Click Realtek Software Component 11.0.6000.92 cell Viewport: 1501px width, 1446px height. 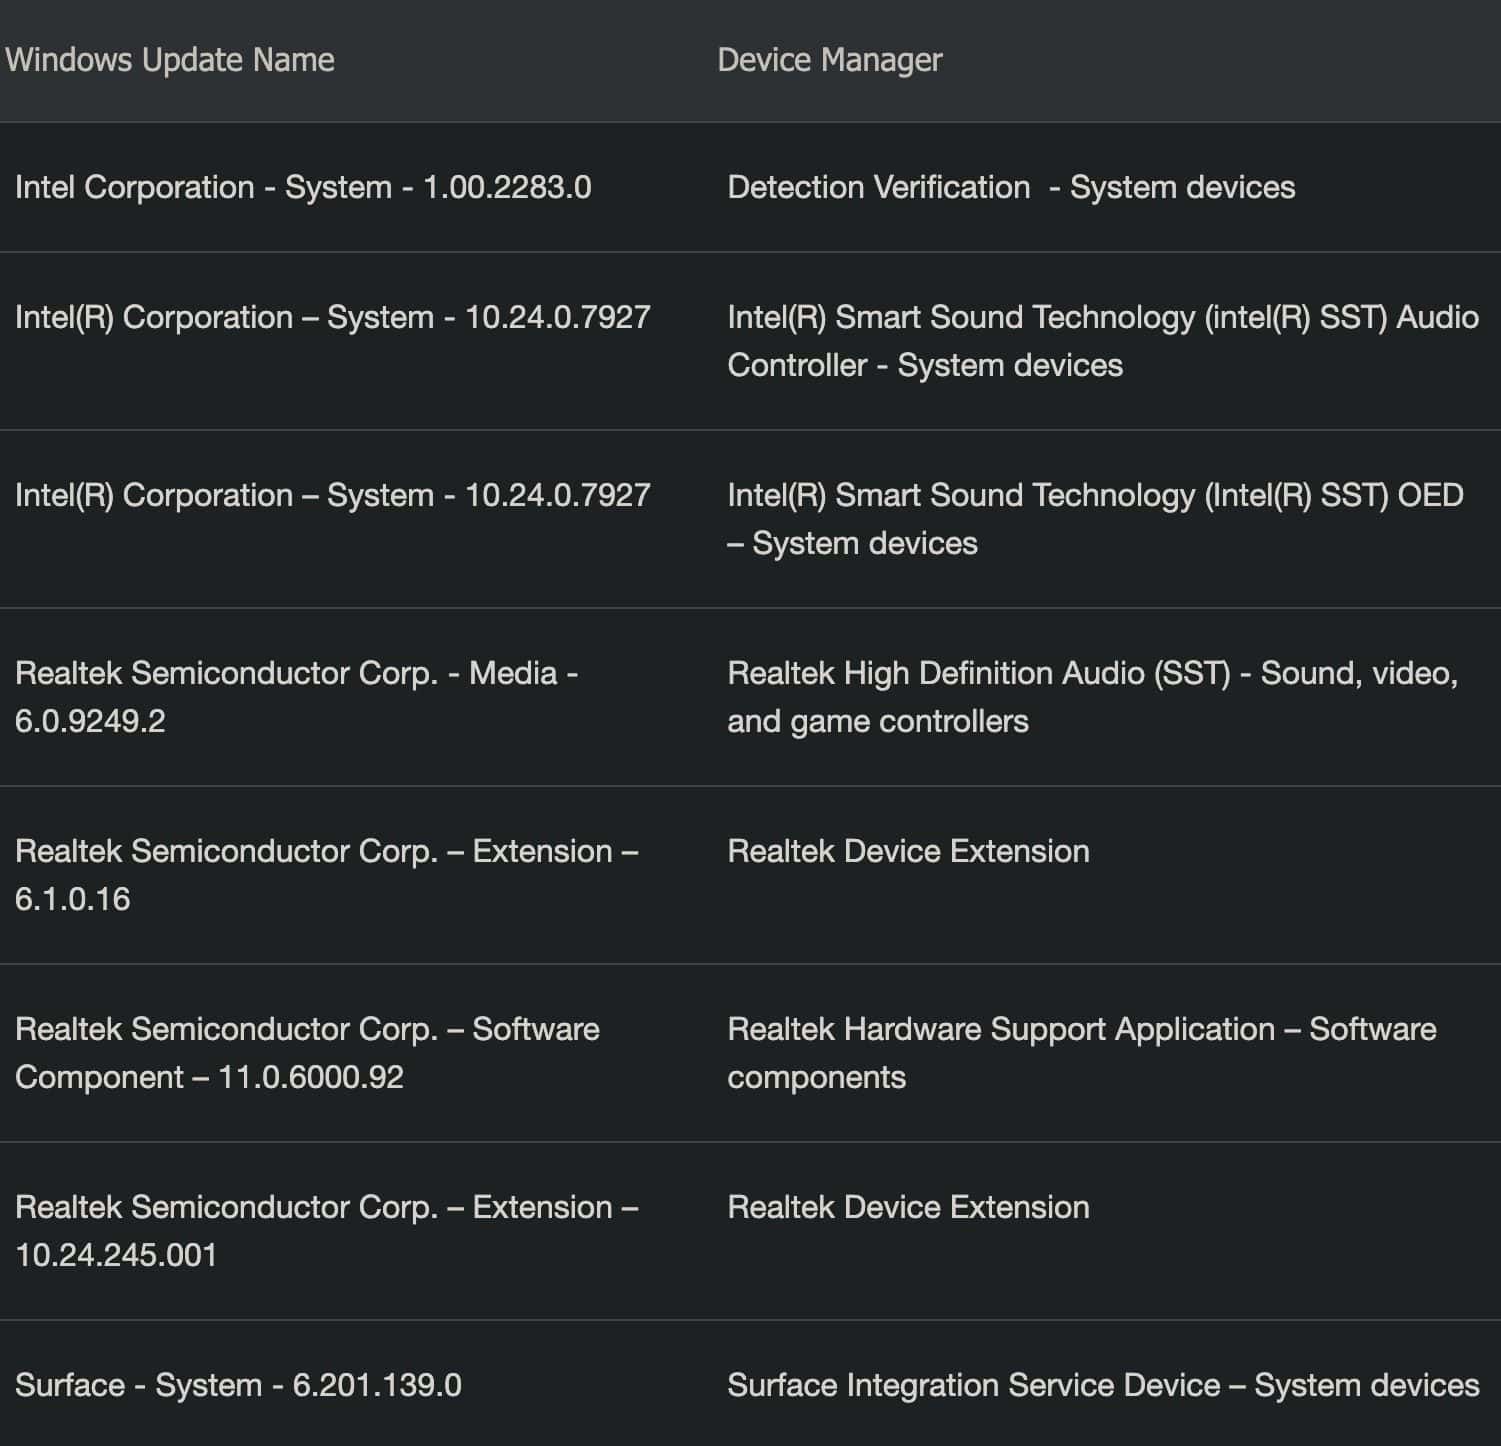[307, 1053]
